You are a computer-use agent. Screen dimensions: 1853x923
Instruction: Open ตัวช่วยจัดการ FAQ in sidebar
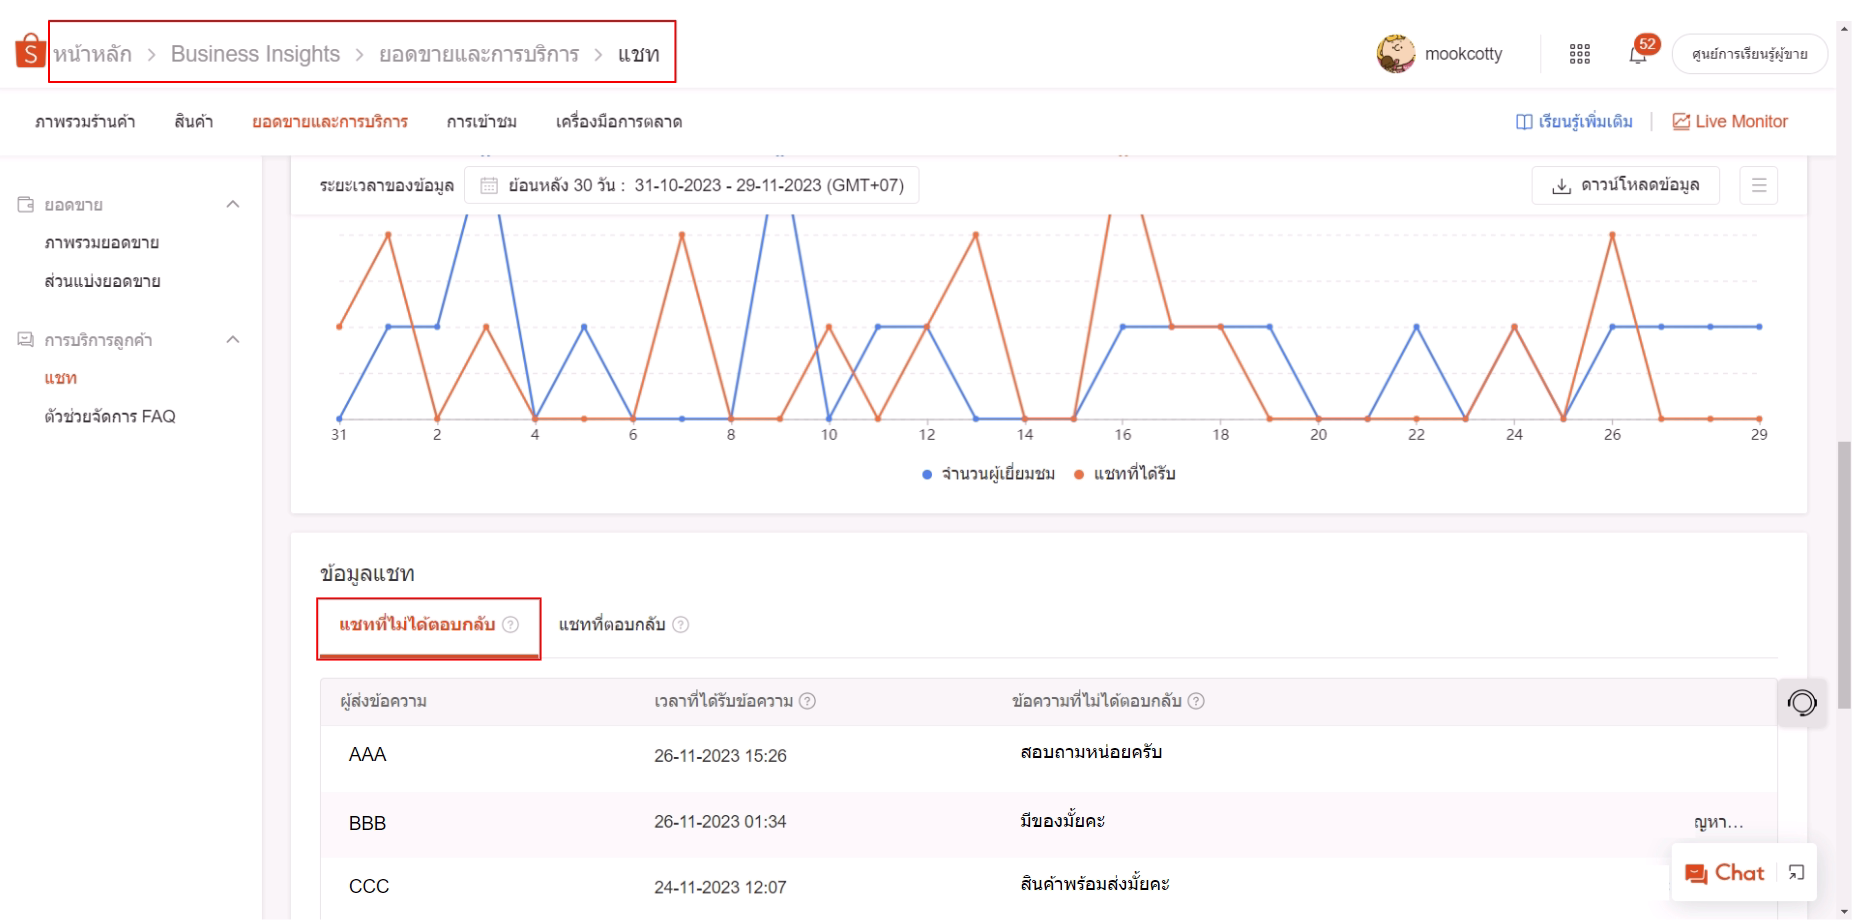pos(110,417)
